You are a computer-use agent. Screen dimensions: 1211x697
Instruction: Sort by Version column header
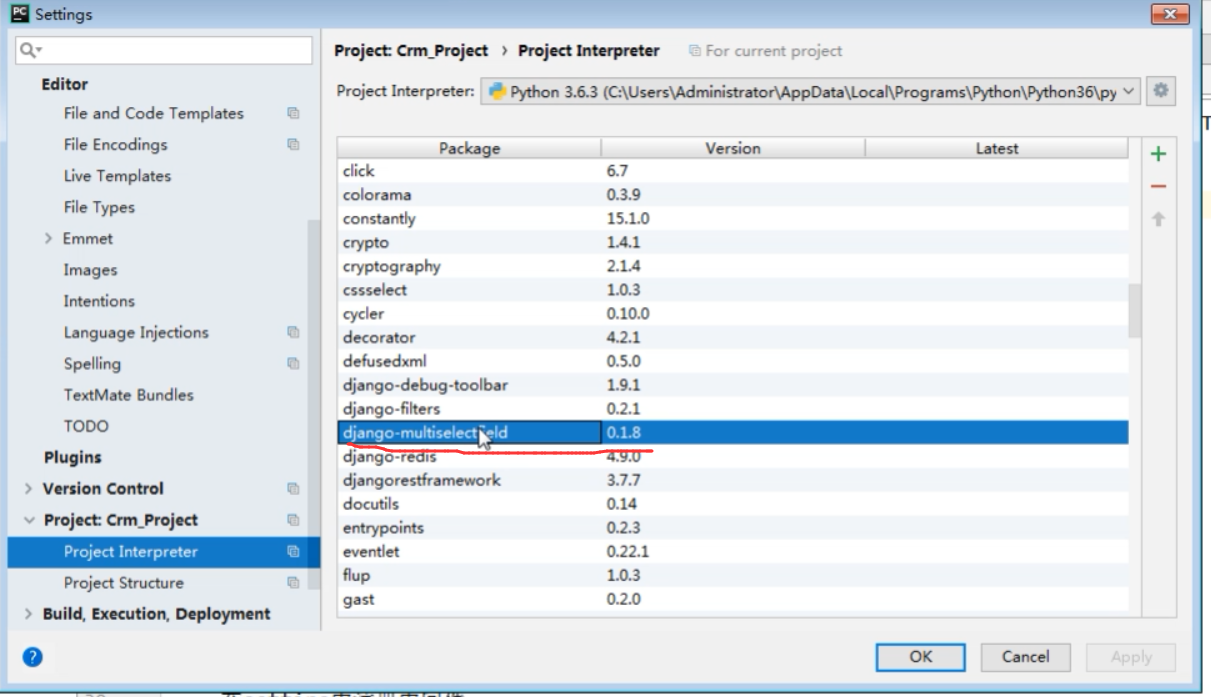click(733, 148)
